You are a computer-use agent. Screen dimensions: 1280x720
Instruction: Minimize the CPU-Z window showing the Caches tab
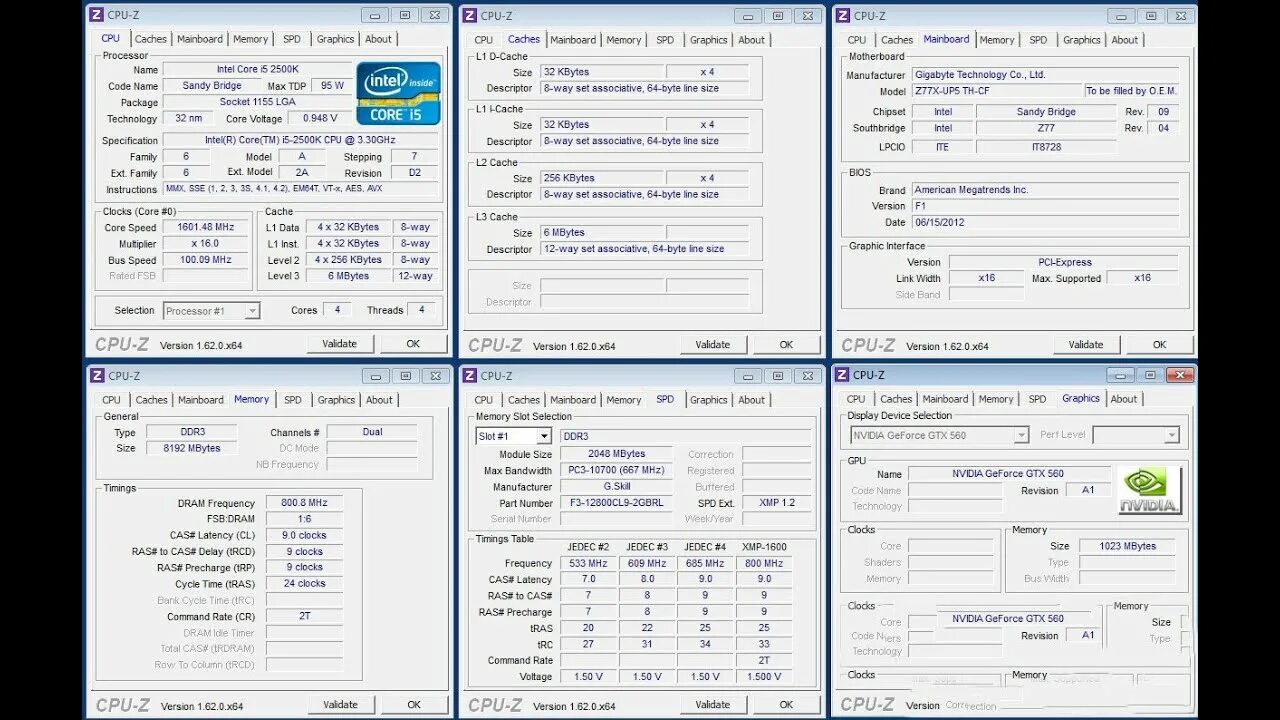[747, 16]
